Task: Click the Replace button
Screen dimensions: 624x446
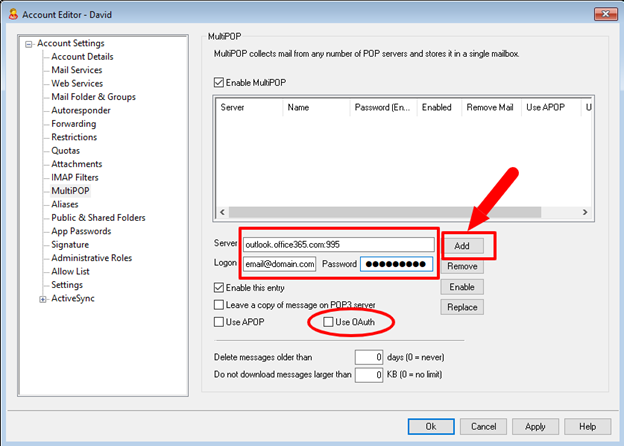Action: click(461, 307)
